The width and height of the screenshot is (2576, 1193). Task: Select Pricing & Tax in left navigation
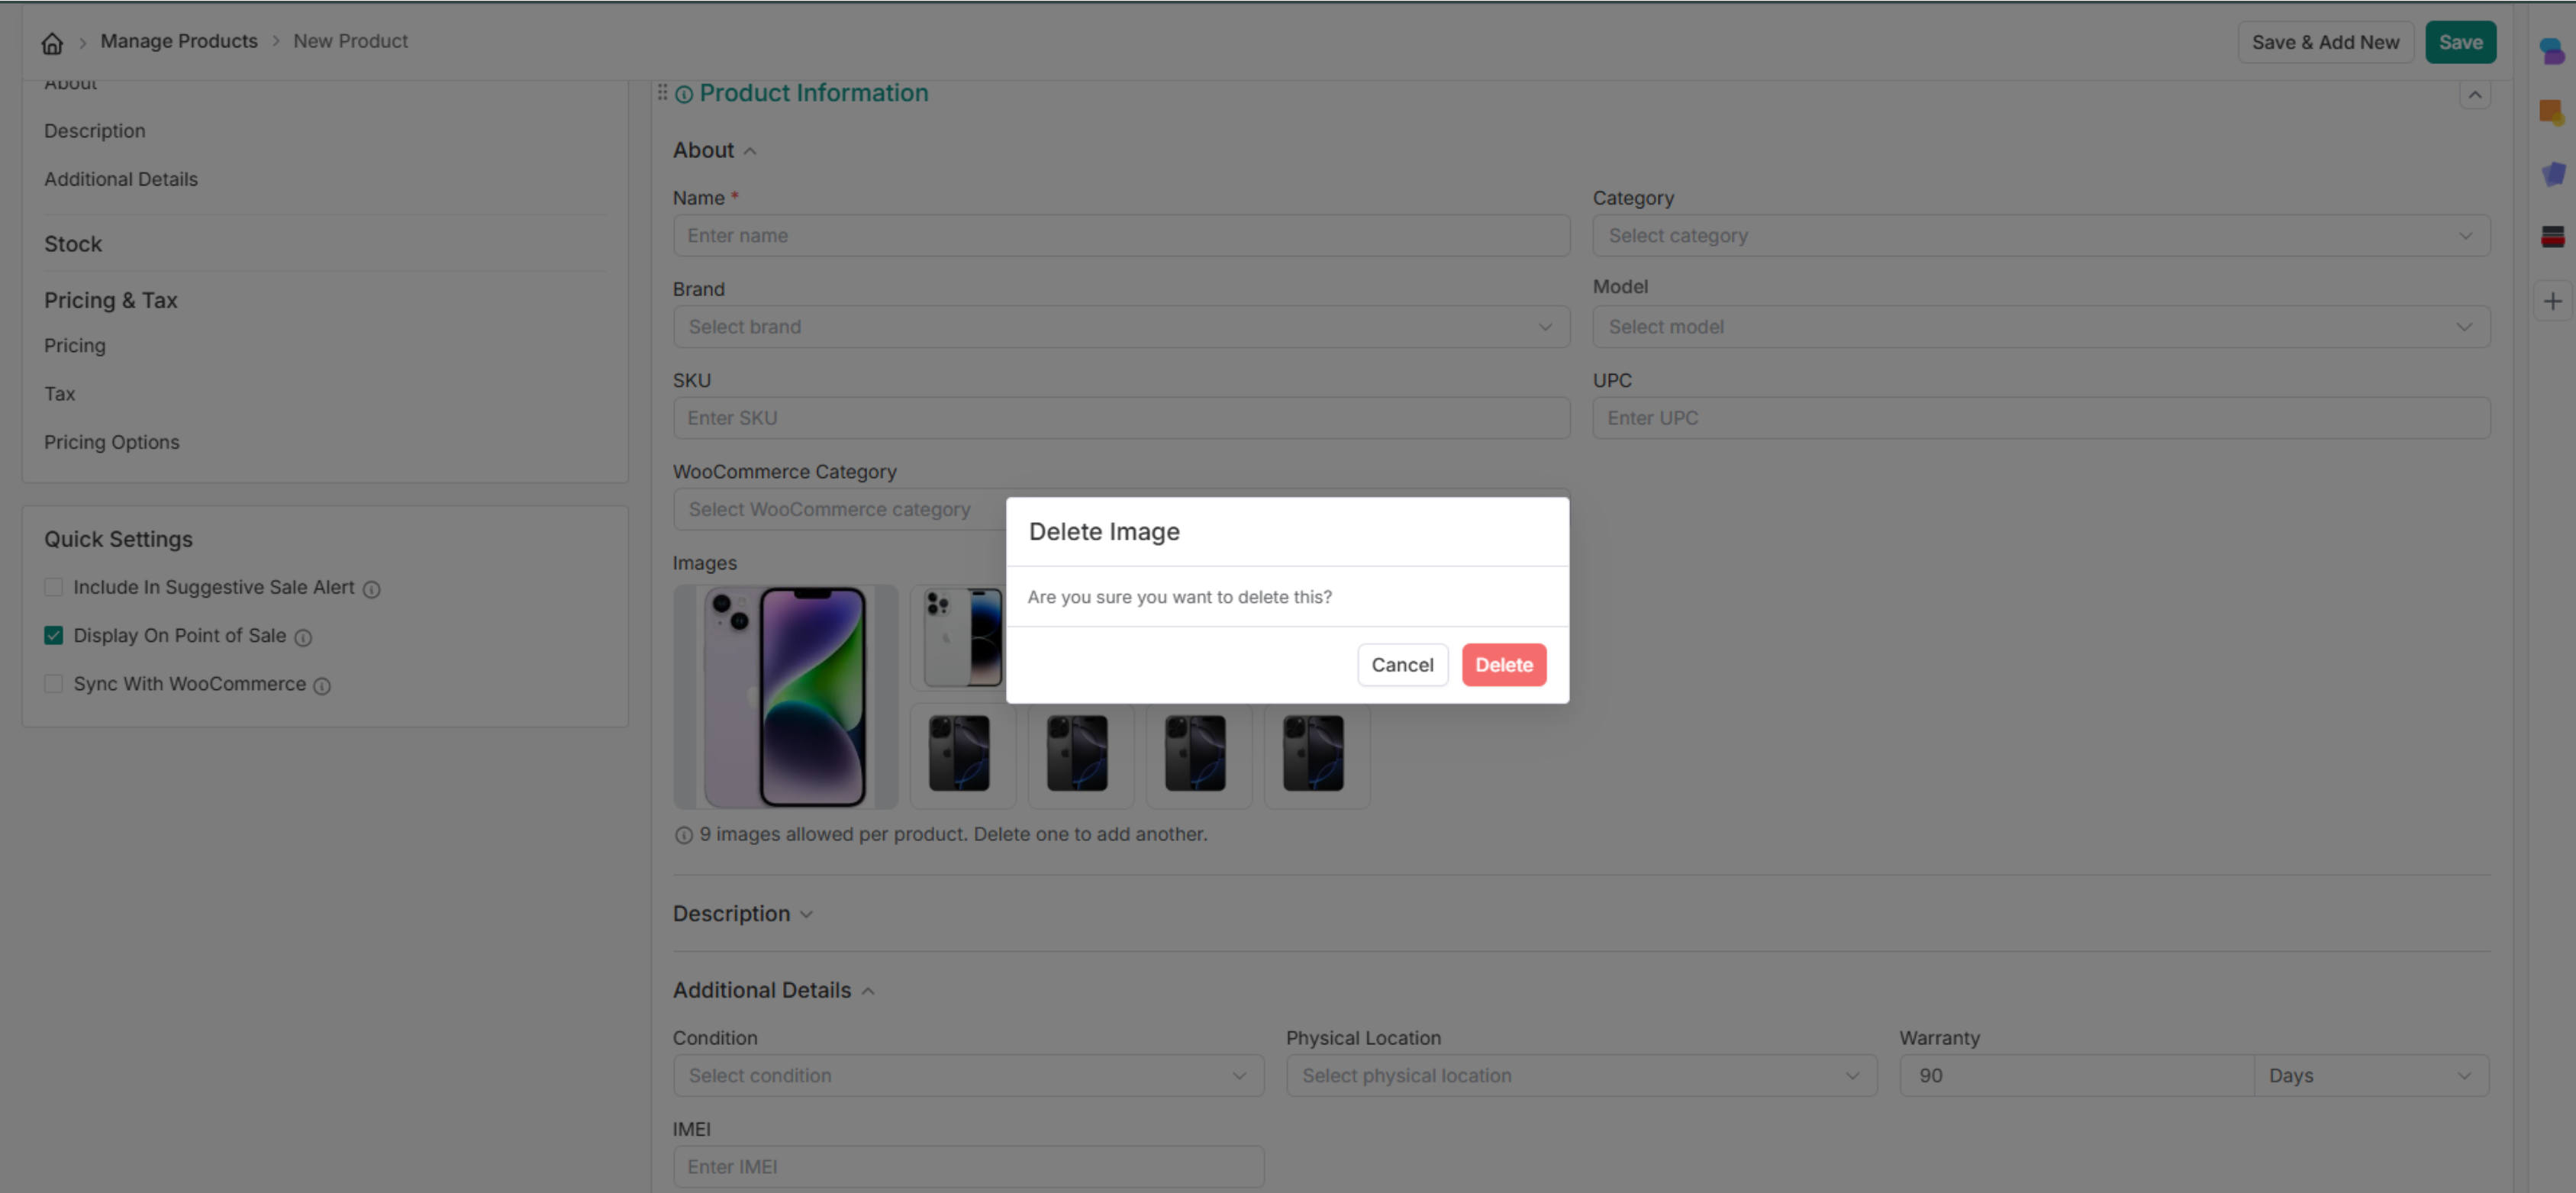(x=111, y=300)
